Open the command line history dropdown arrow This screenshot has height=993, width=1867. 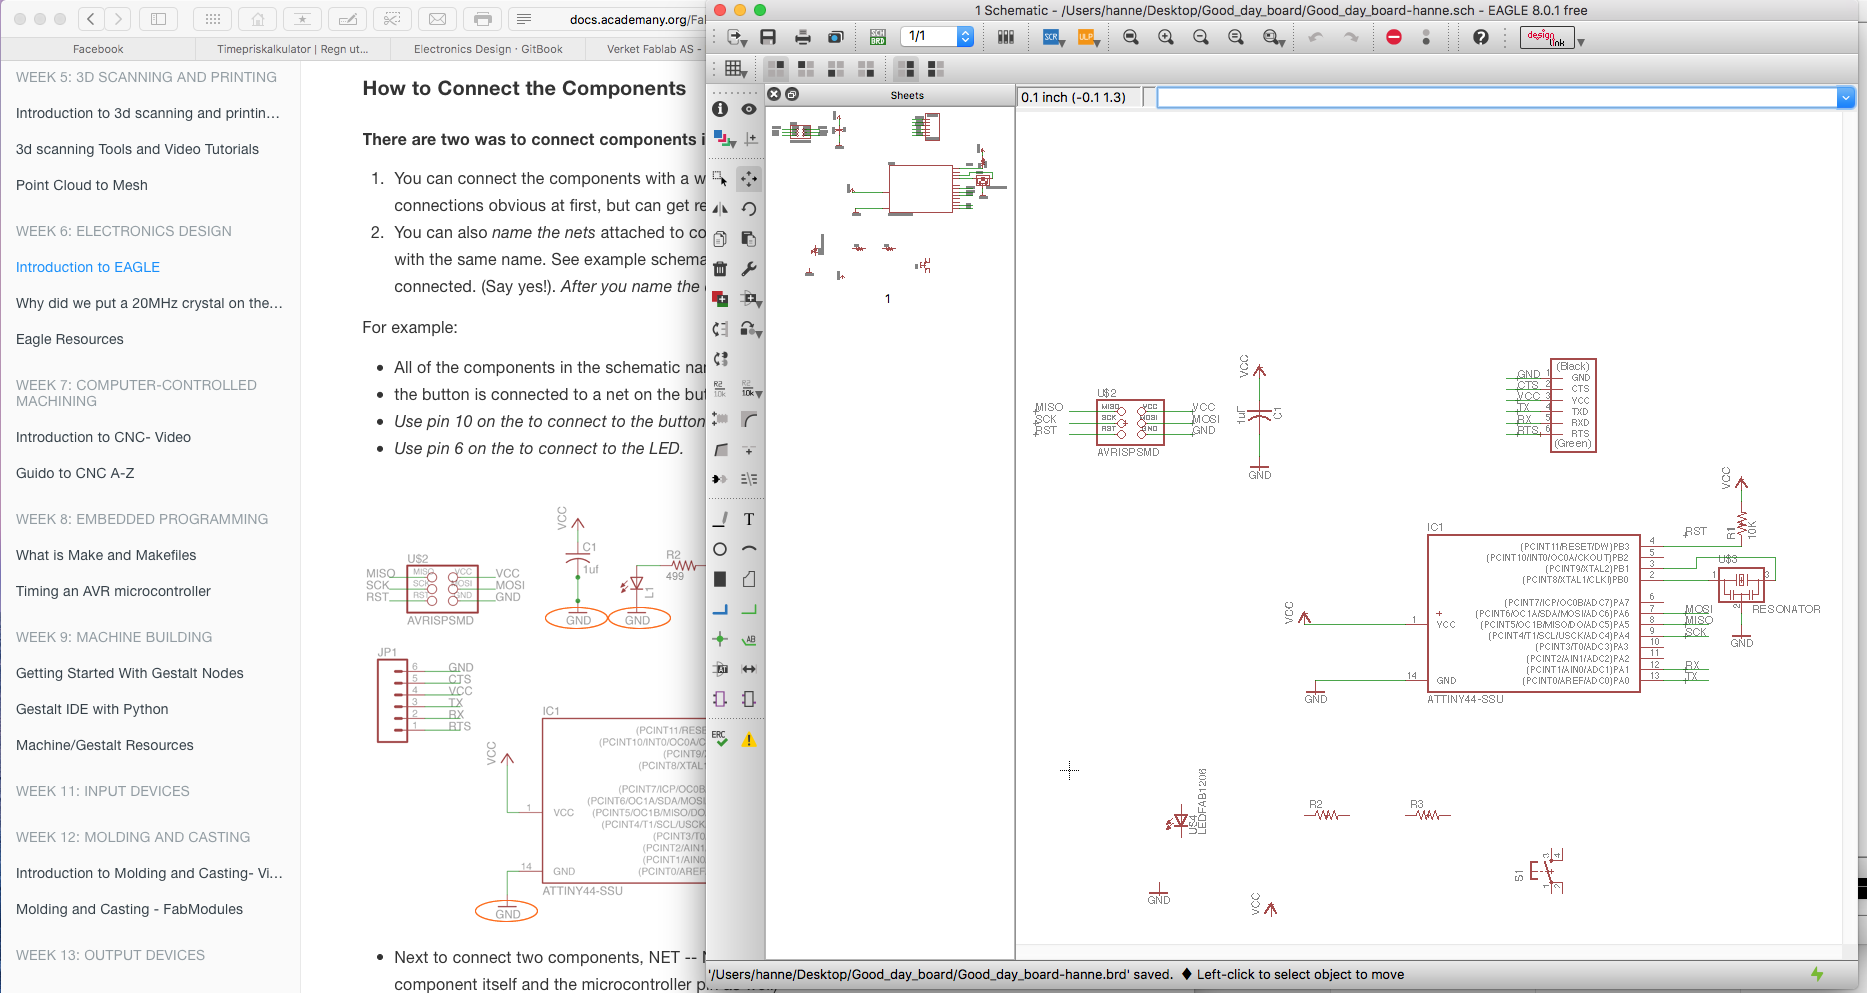(1846, 97)
